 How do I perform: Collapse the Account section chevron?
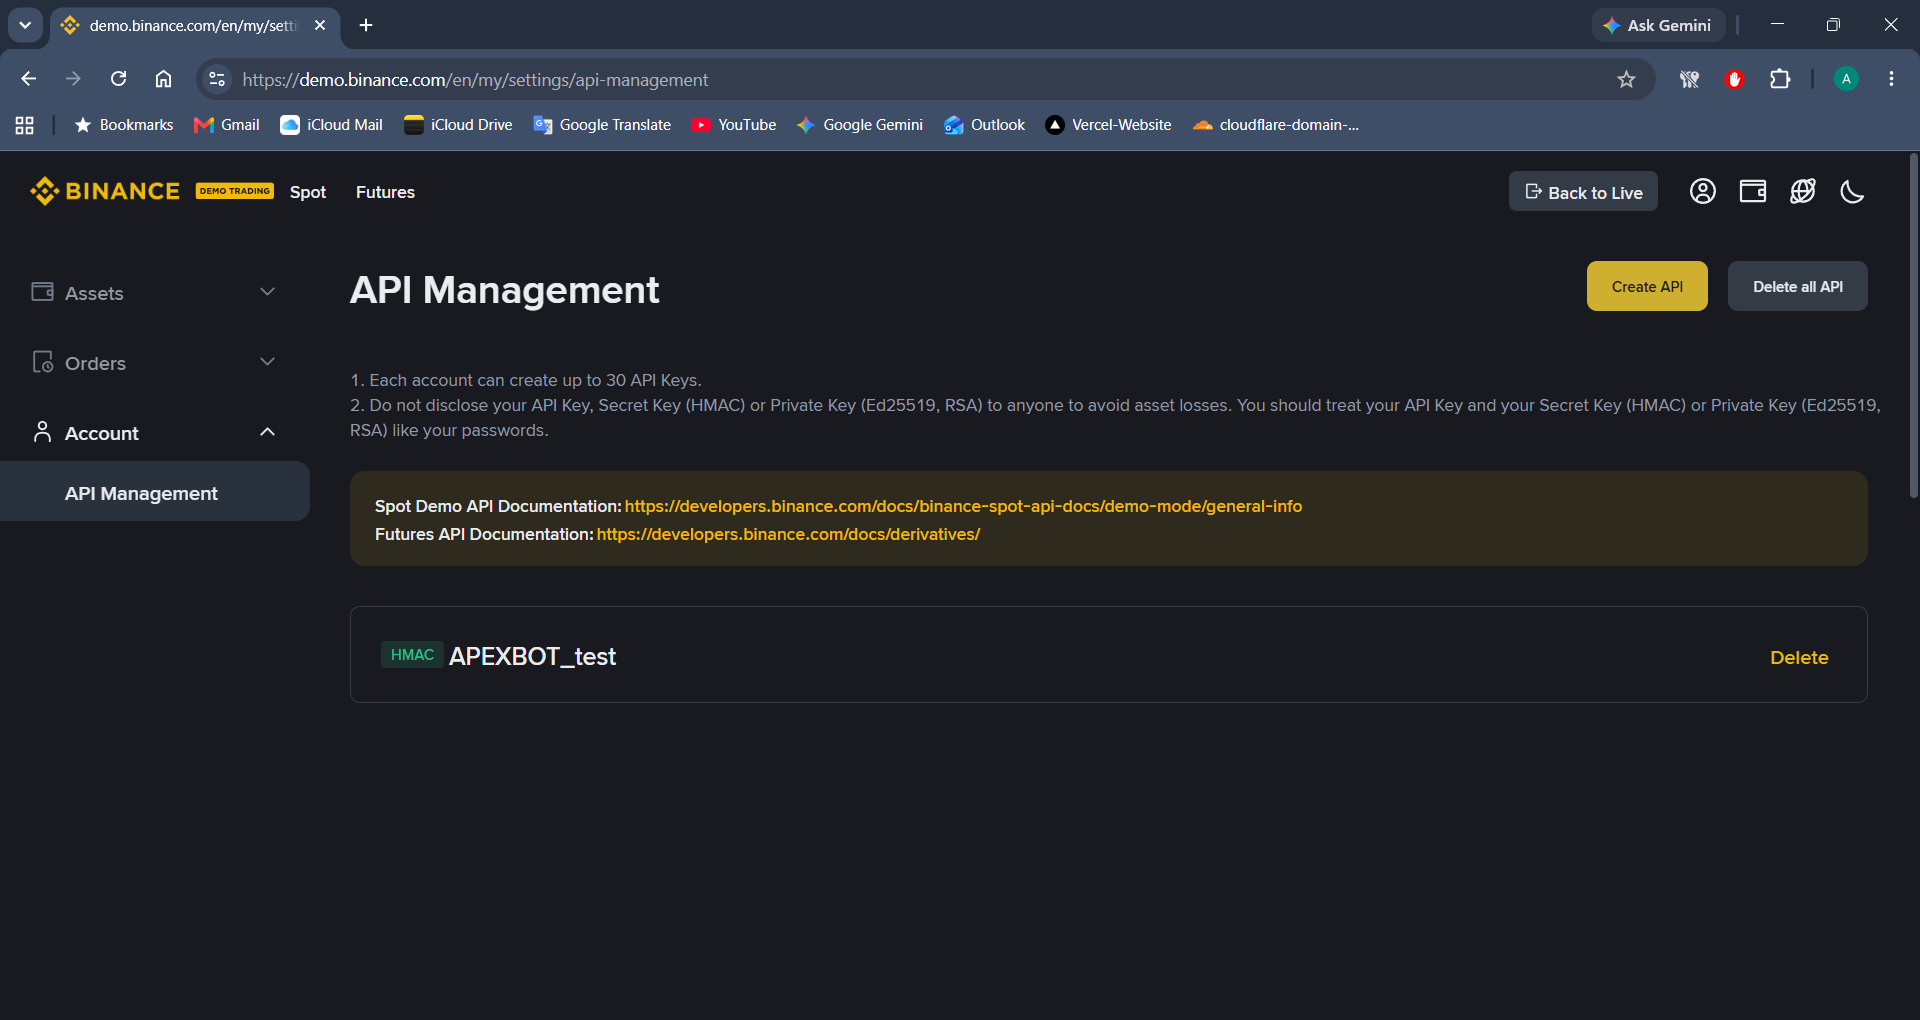[267, 432]
